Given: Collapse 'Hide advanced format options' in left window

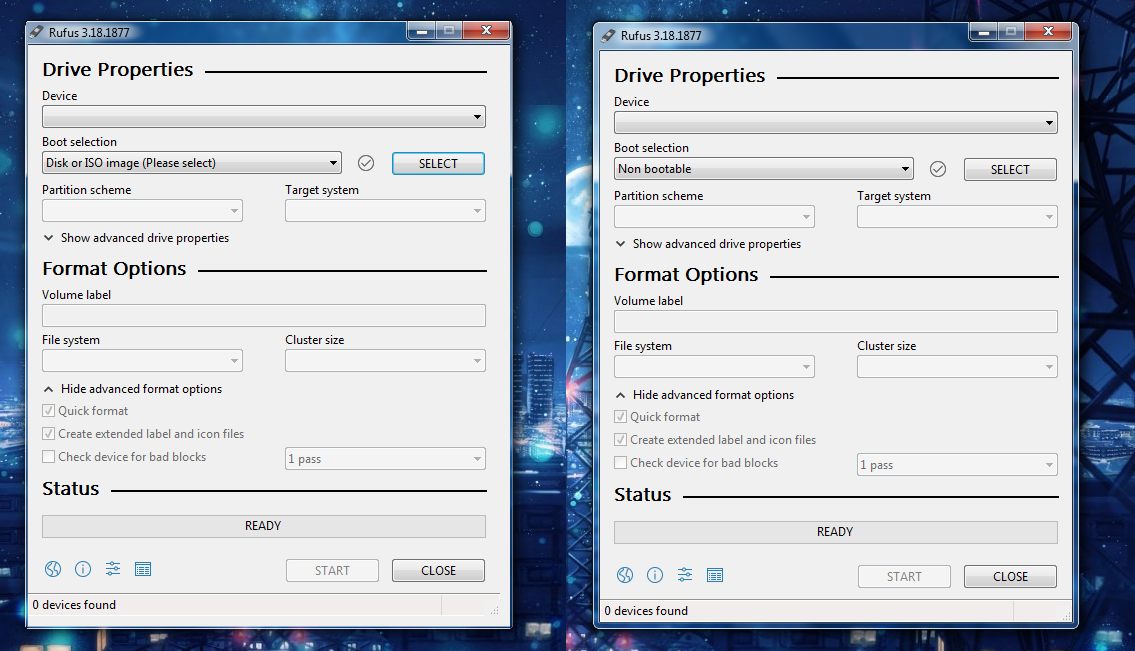Looking at the screenshot, I should click(x=141, y=389).
